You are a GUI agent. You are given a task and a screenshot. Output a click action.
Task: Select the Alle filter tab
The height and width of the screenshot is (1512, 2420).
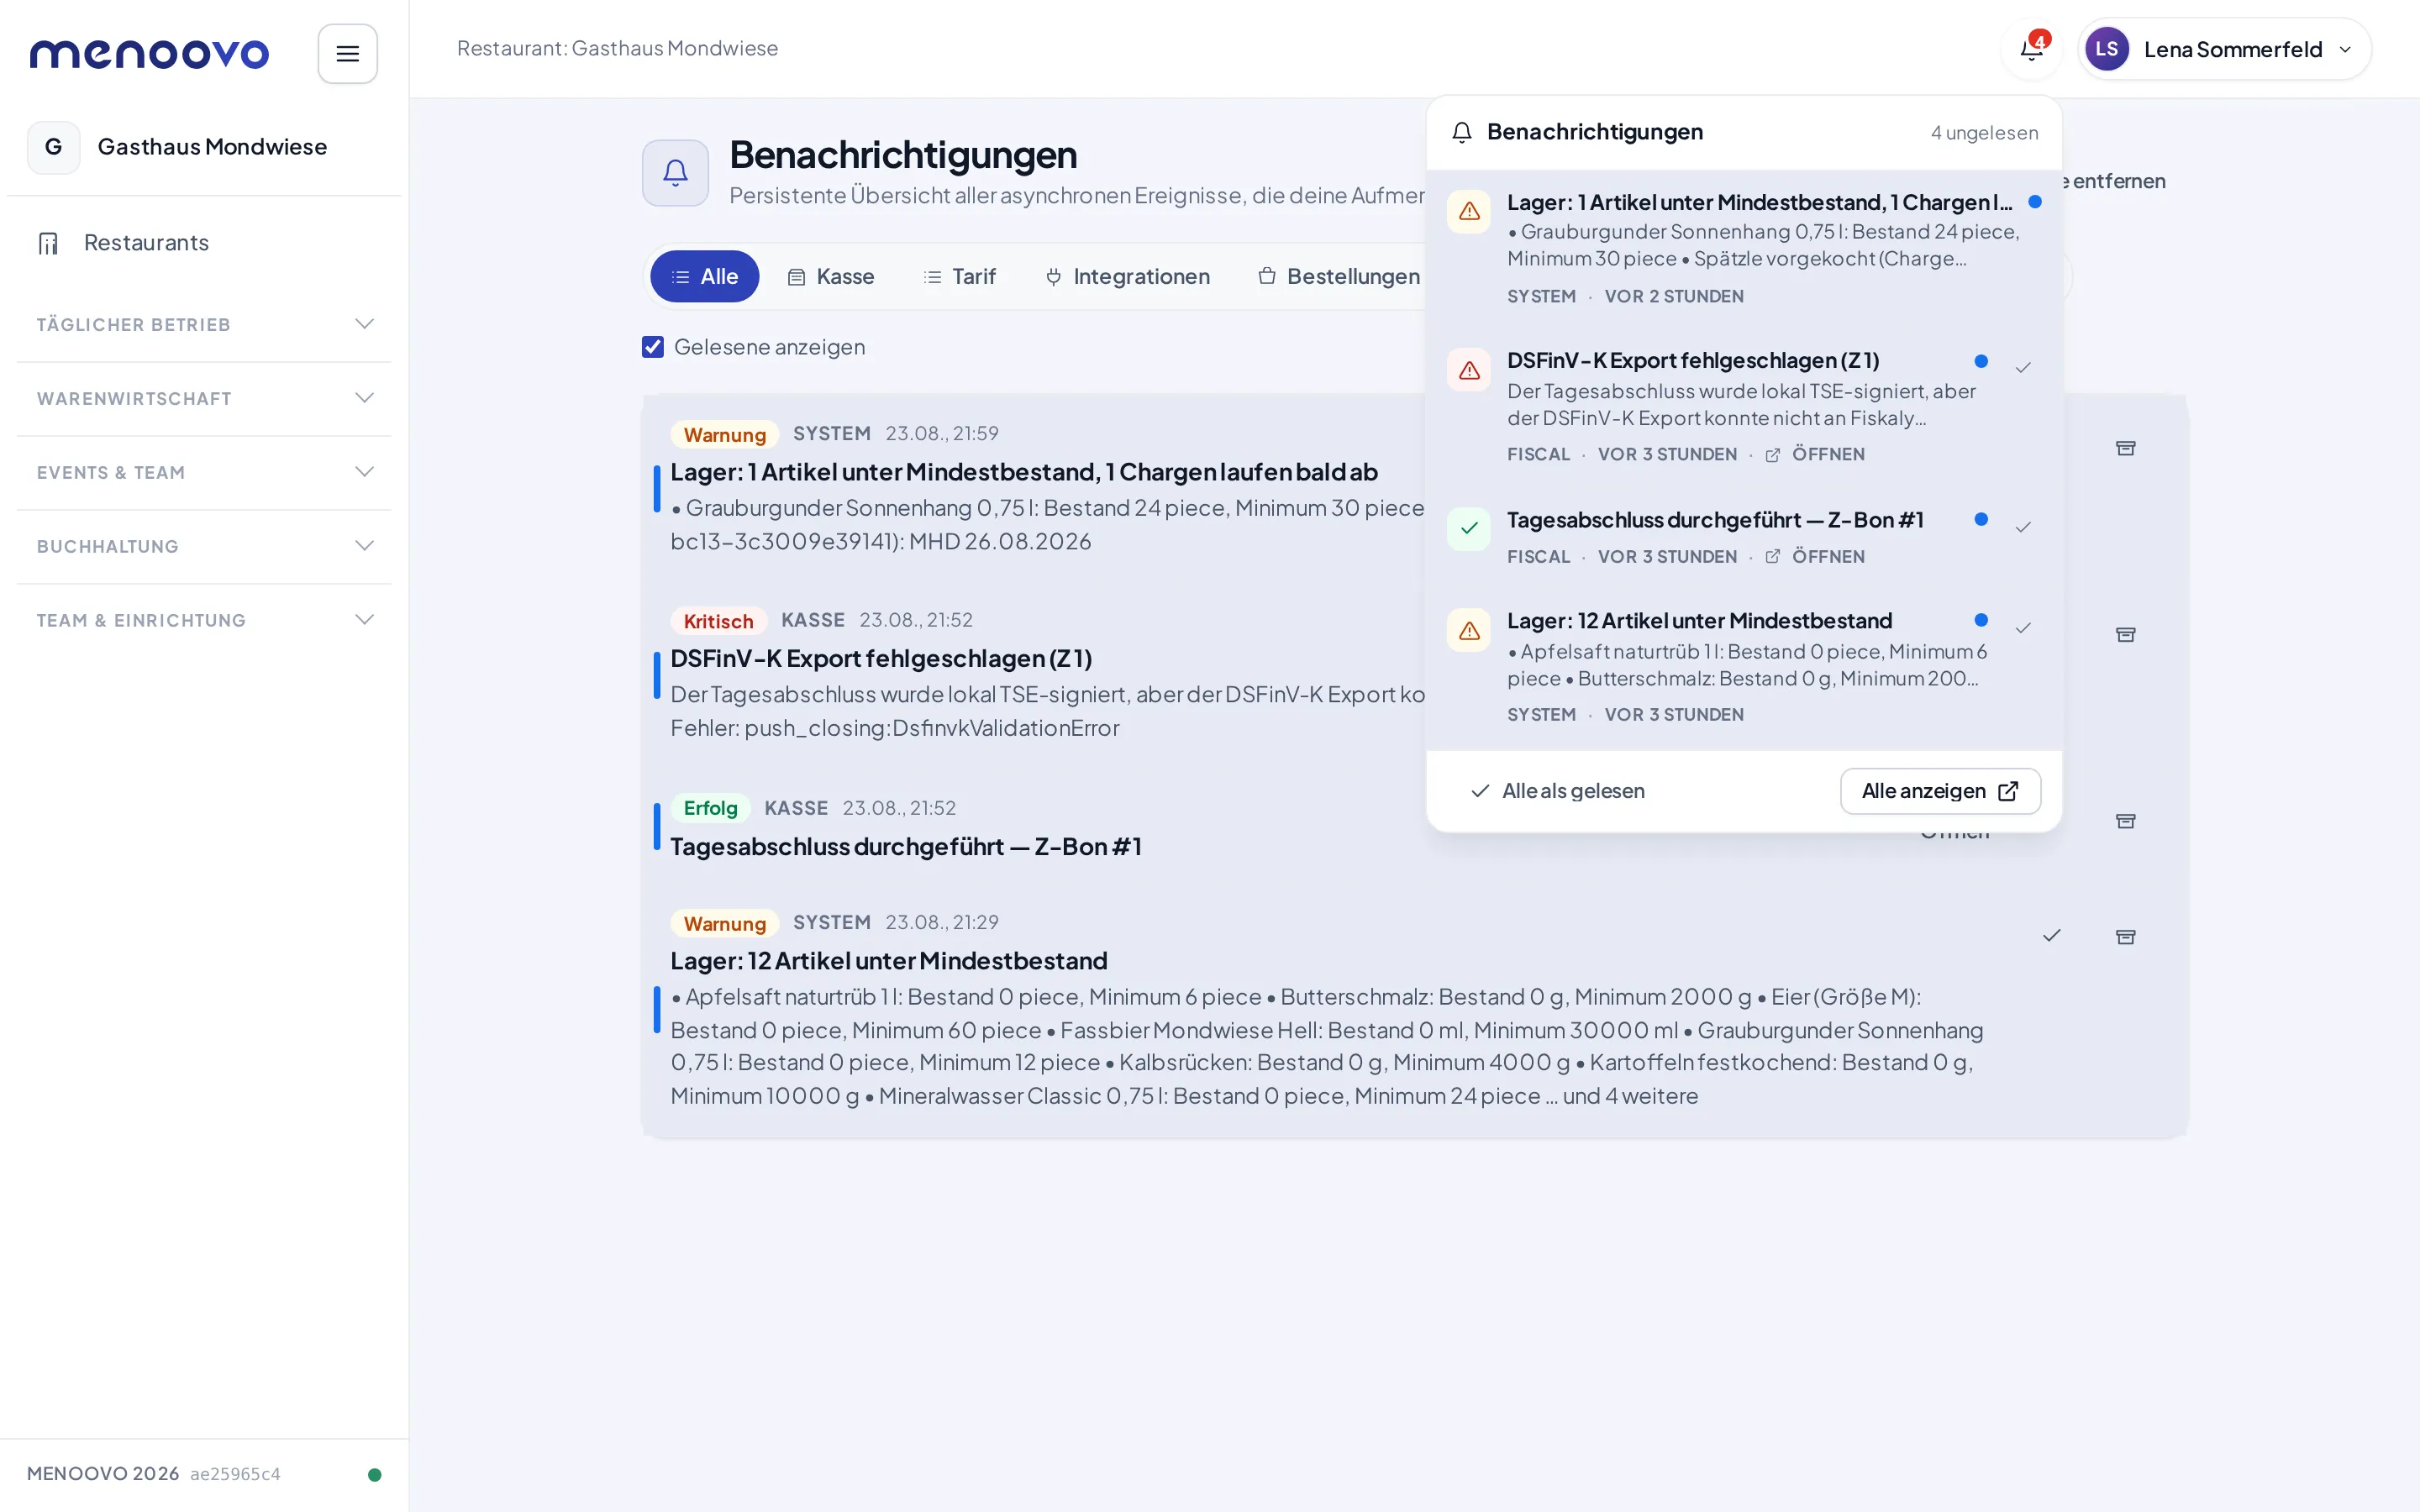705,277
